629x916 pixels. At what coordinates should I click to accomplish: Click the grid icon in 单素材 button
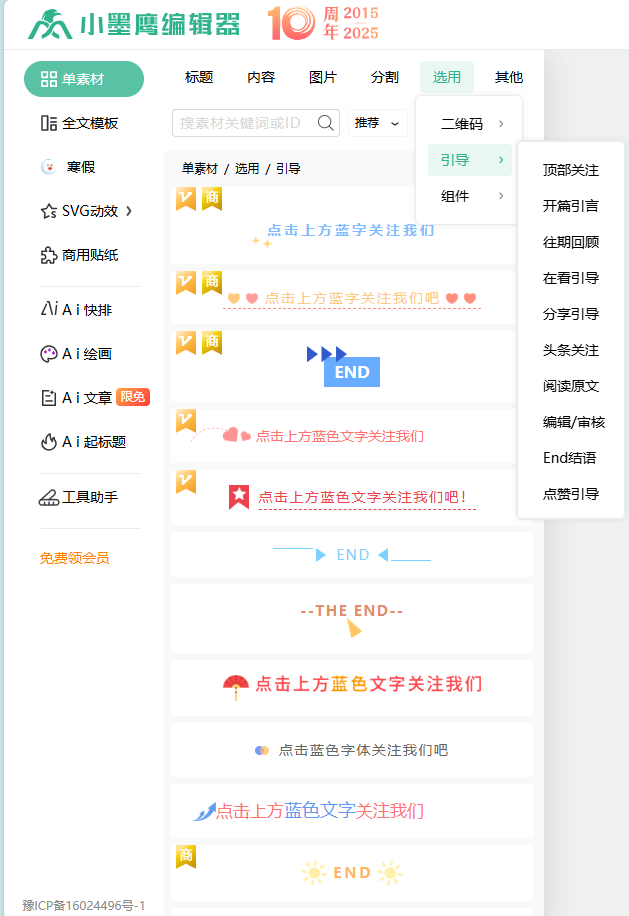coord(48,79)
